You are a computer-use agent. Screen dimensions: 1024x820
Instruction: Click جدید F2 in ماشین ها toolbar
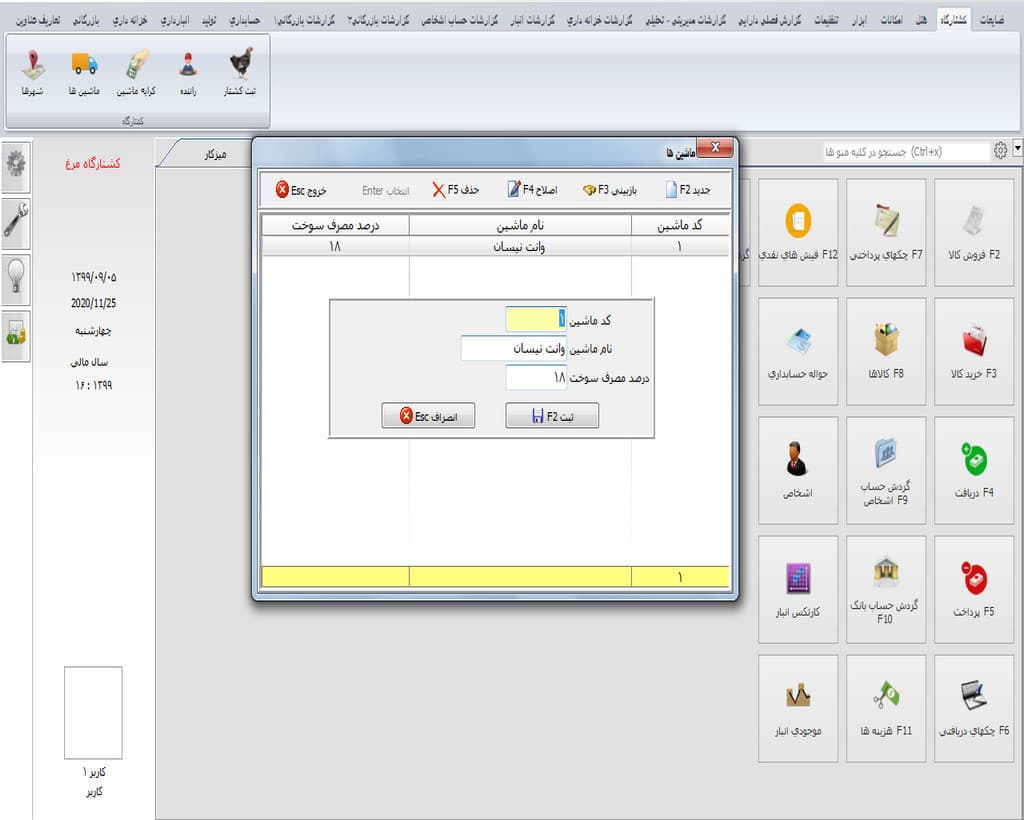[688, 189]
